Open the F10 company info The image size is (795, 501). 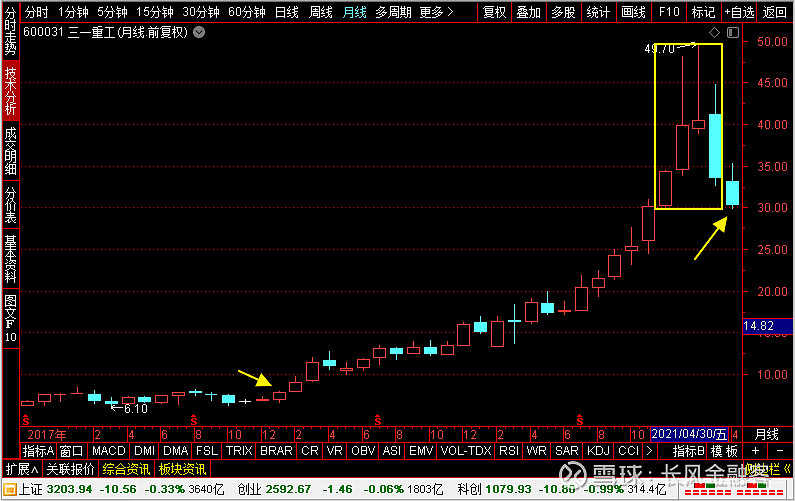click(669, 12)
